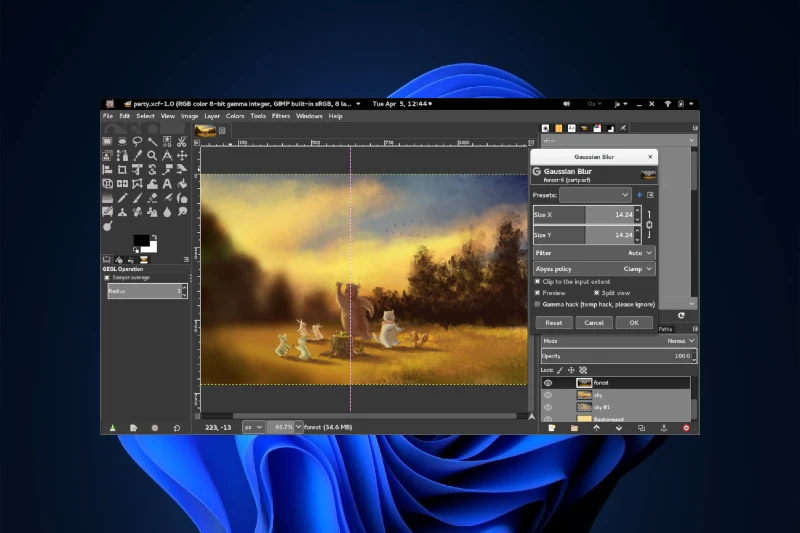Screen dimensions: 800x533
Task: Select the Bucket Fill tool
Action: pos(182,184)
